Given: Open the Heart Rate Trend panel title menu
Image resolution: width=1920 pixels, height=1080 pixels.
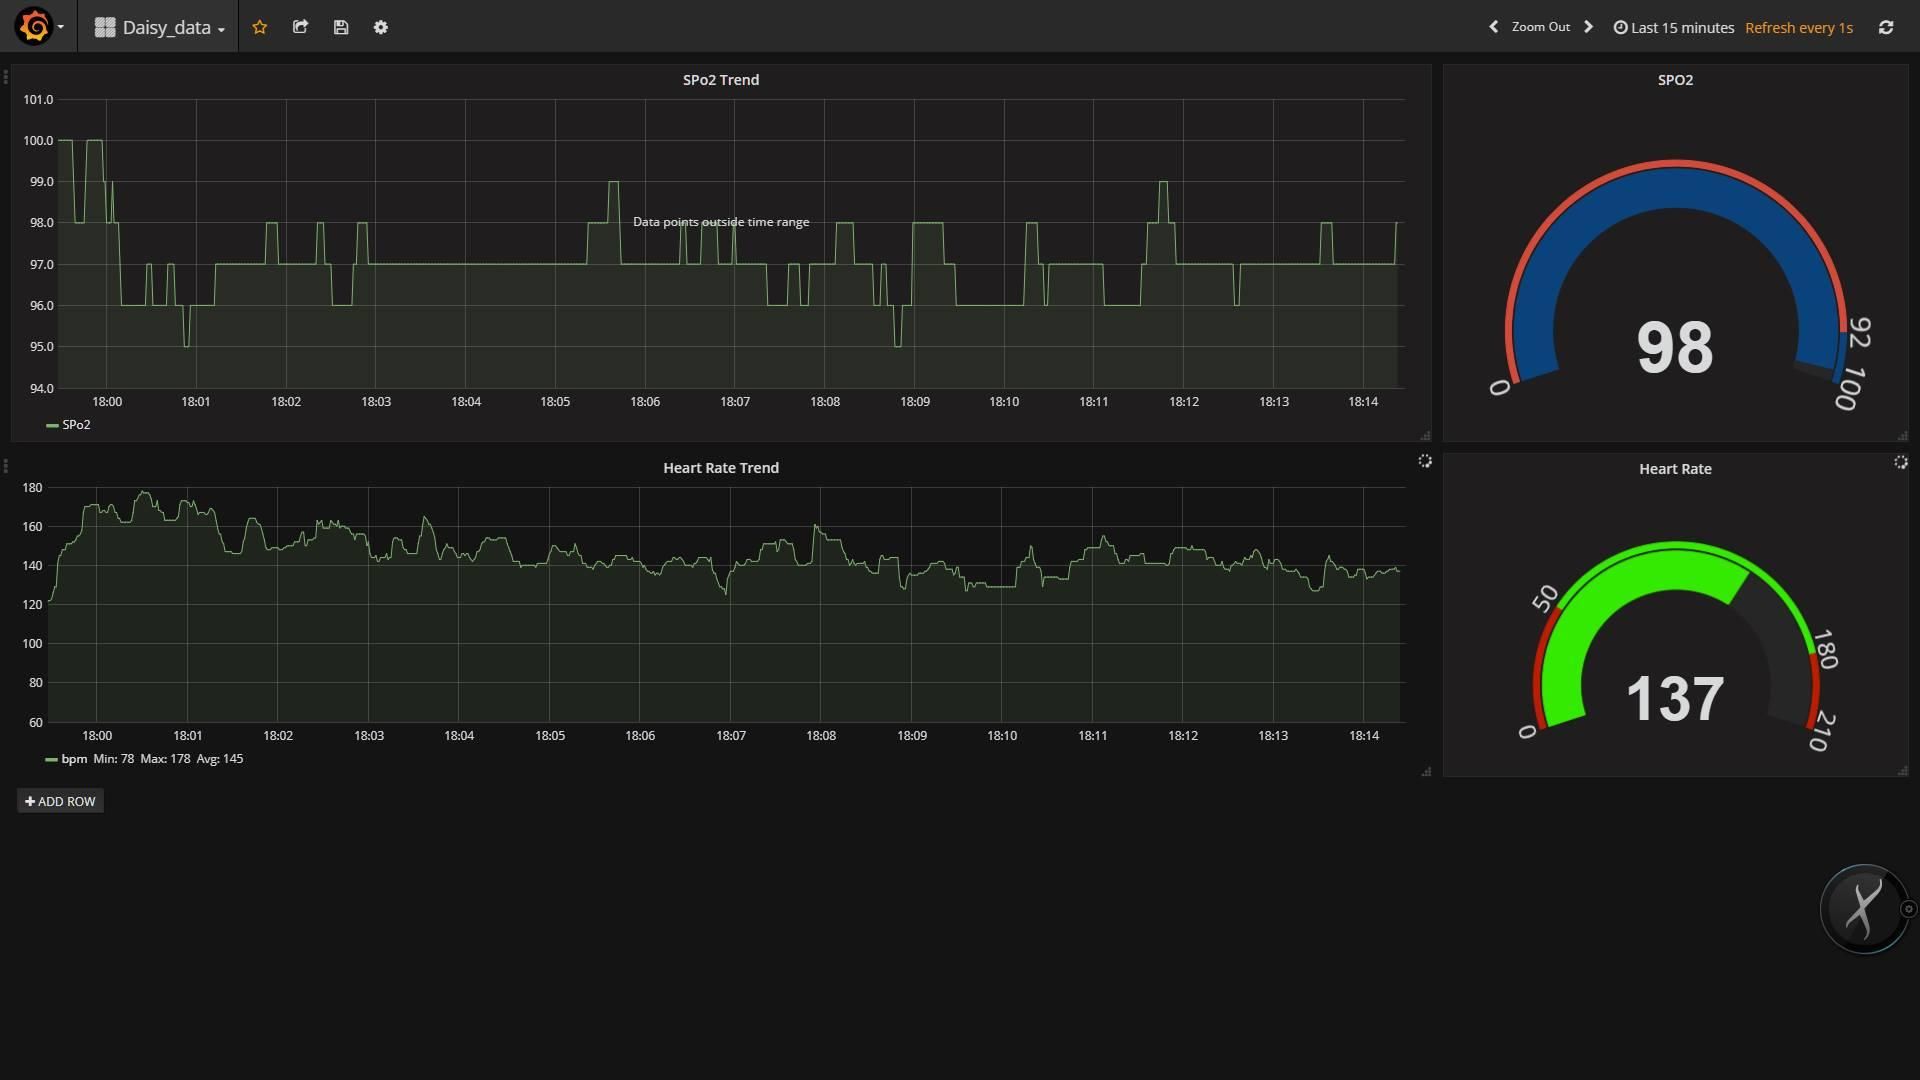Looking at the screenshot, I should pyautogui.click(x=720, y=468).
